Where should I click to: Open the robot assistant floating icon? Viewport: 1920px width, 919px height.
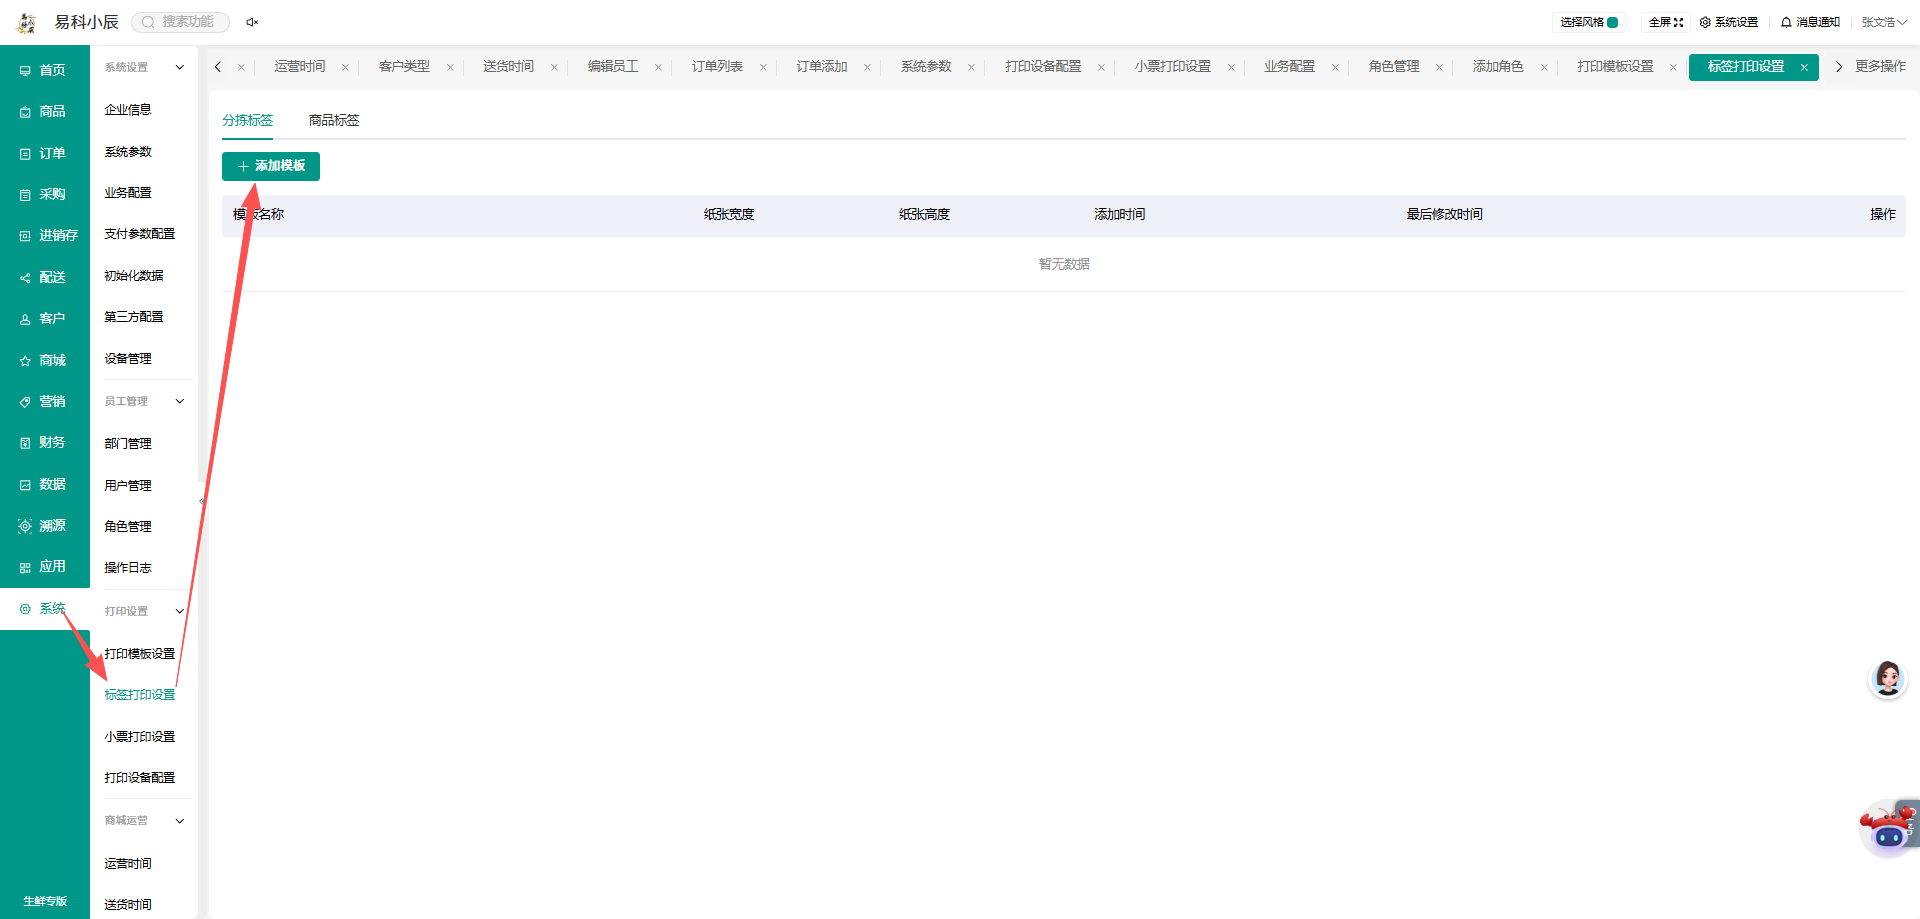coord(1888,827)
